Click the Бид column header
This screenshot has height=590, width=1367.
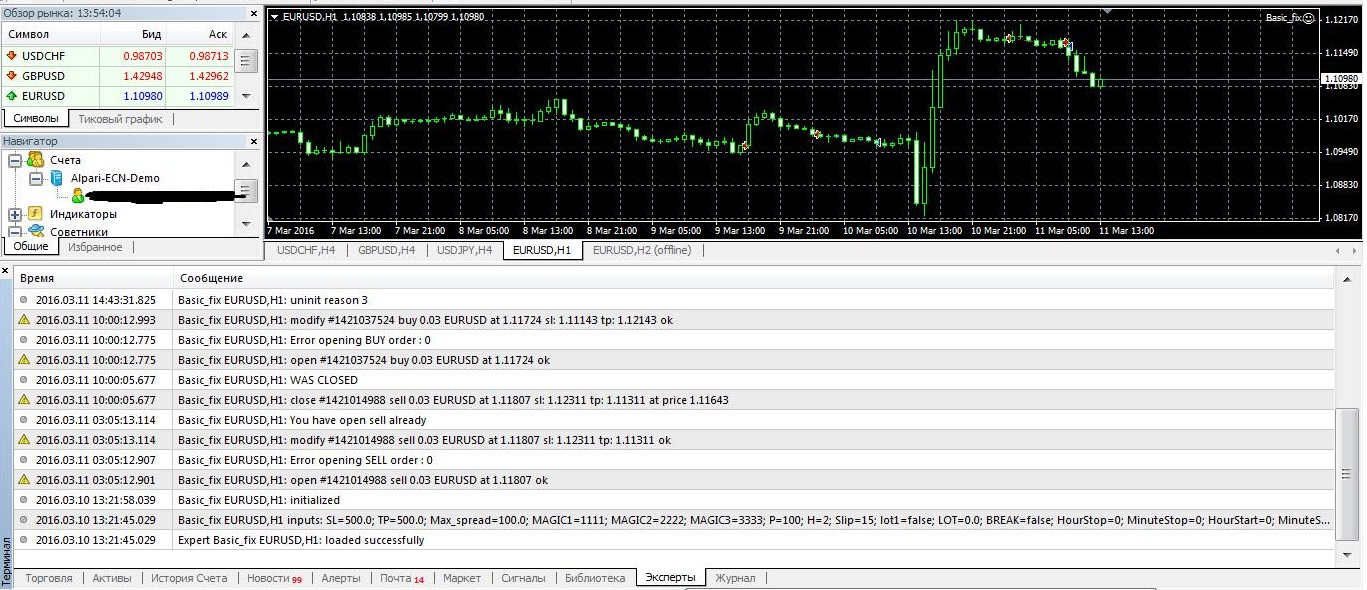(133, 34)
